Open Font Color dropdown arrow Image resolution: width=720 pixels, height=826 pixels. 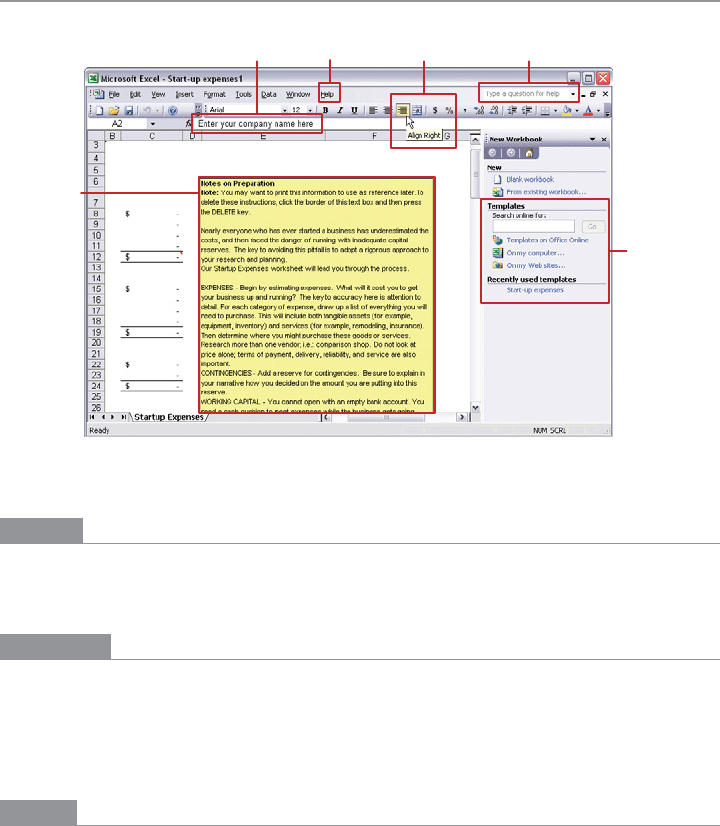[x=598, y=111]
